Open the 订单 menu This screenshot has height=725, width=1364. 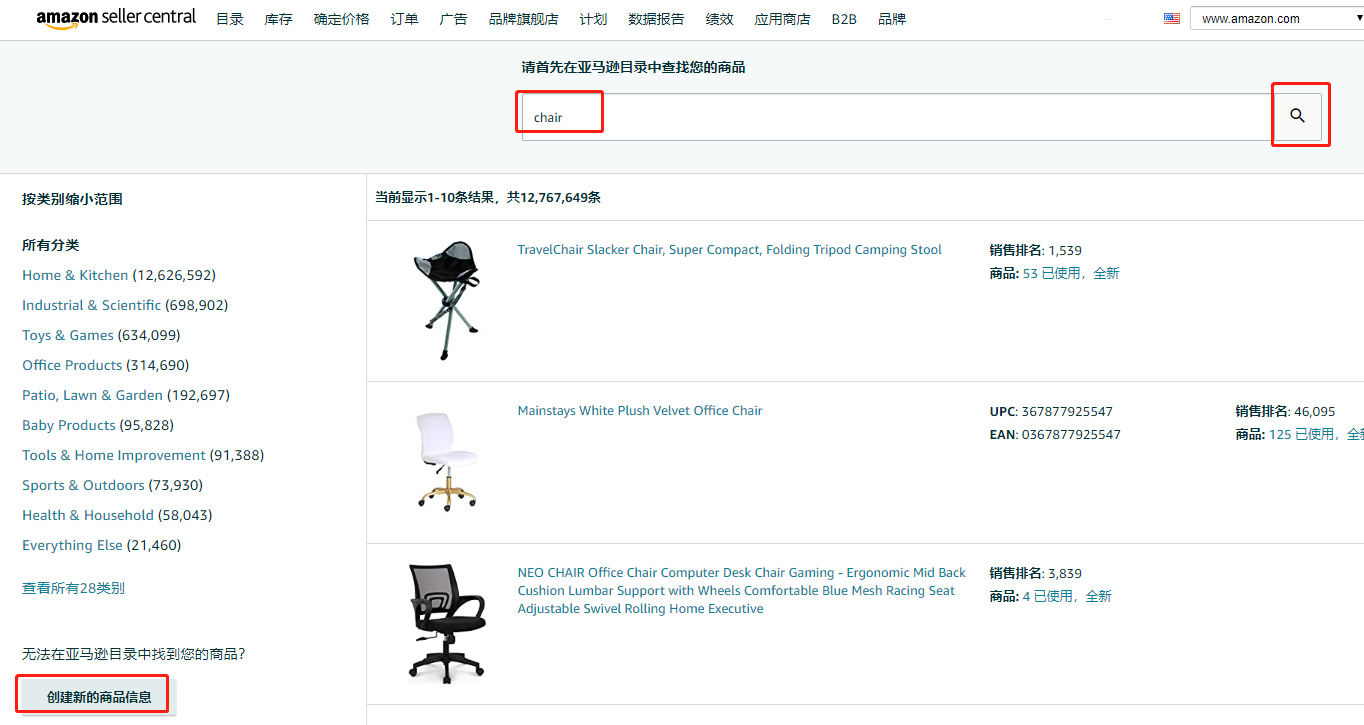pos(405,19)
